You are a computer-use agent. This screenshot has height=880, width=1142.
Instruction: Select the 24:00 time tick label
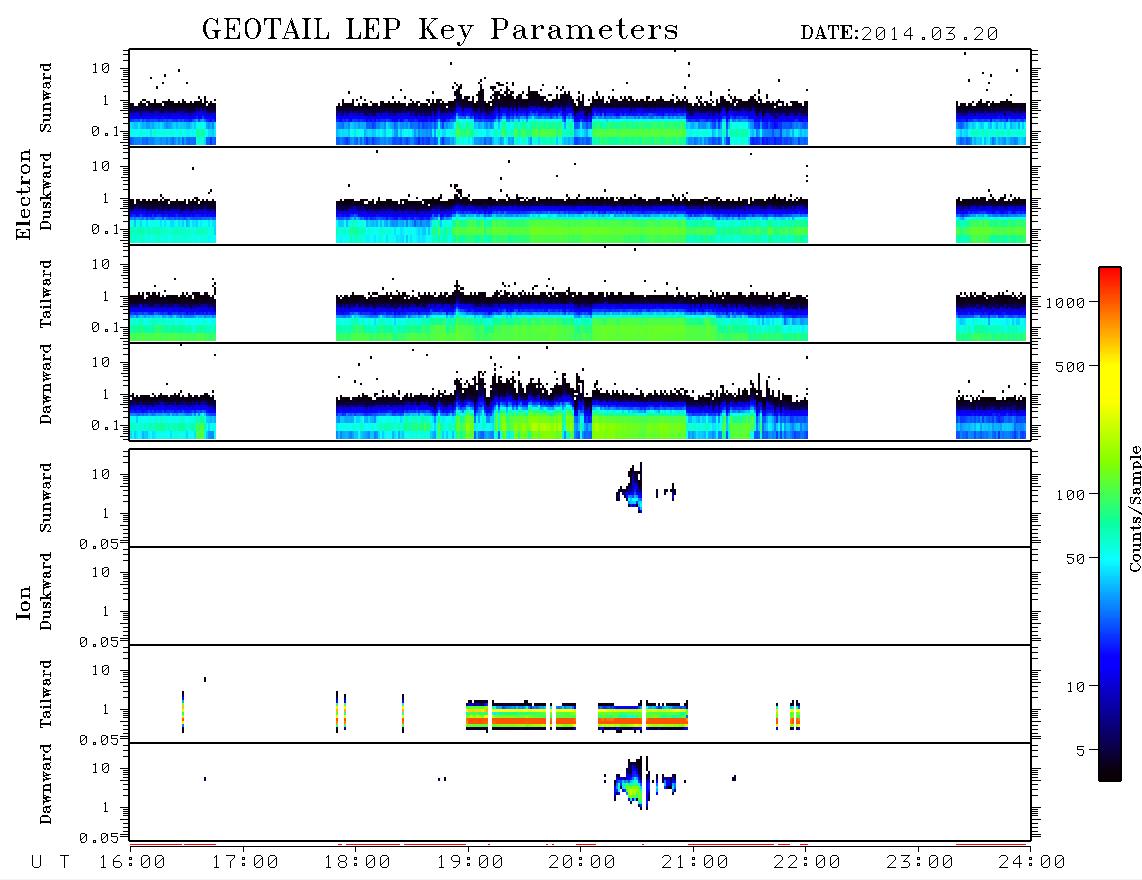1032,862
